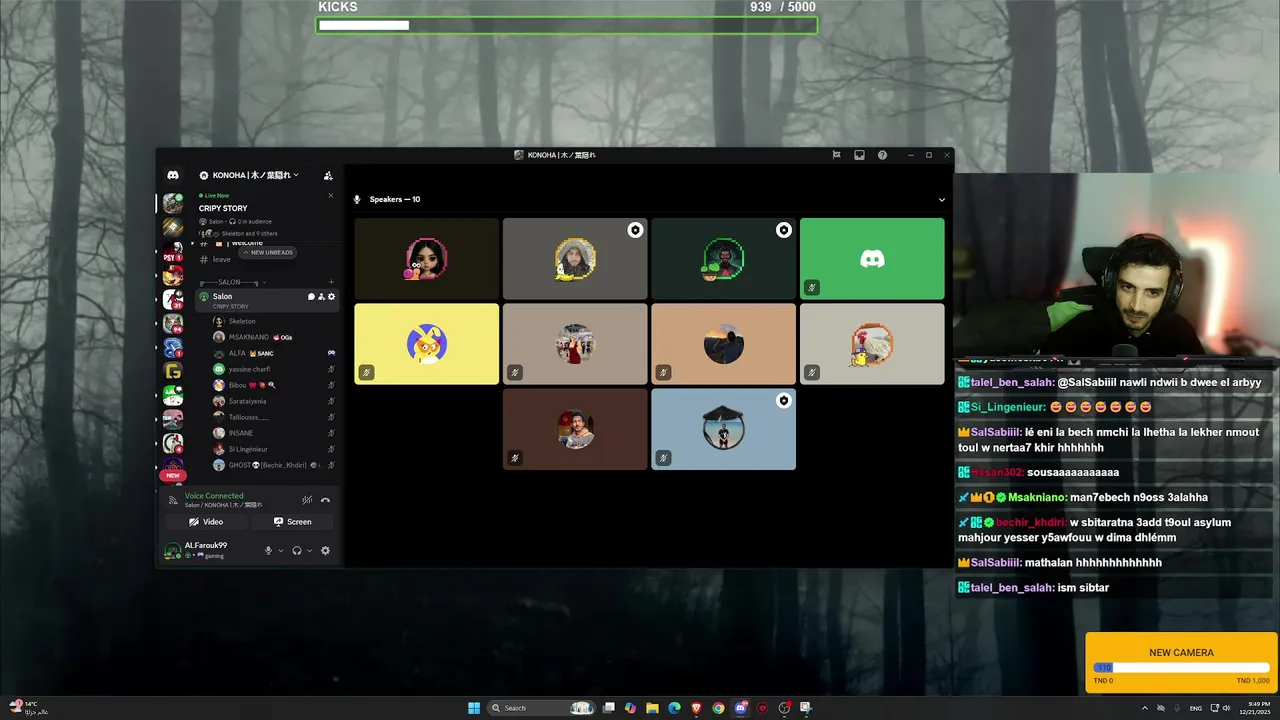The height and width of the screenshot is (720, 1280).
Task: Open chat icon on Salon channel
Action: pos(311,296)
